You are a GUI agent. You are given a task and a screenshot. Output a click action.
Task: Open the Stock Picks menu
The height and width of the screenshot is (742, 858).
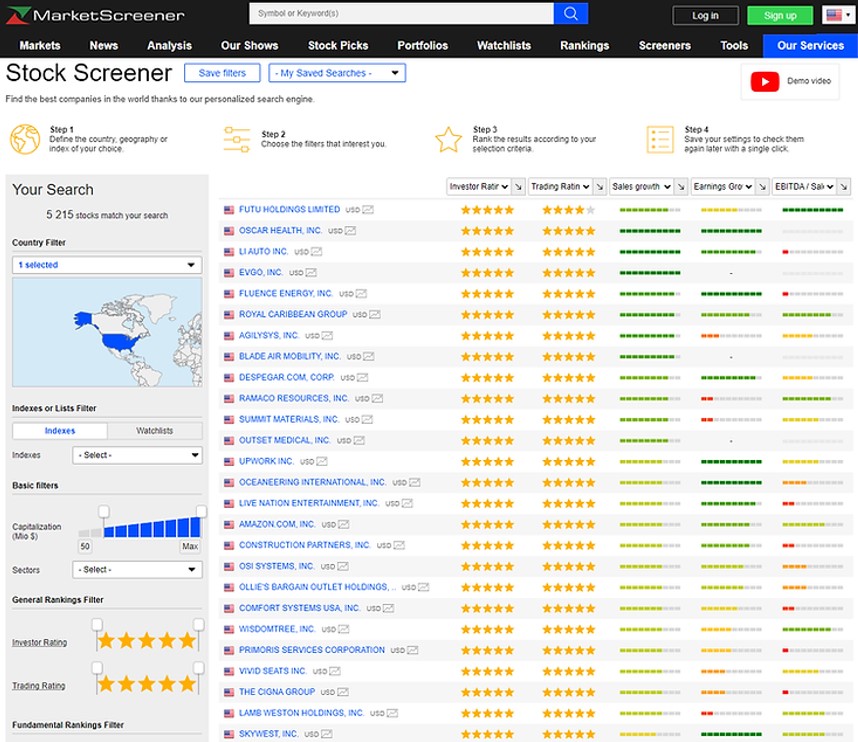pos(338,46)
